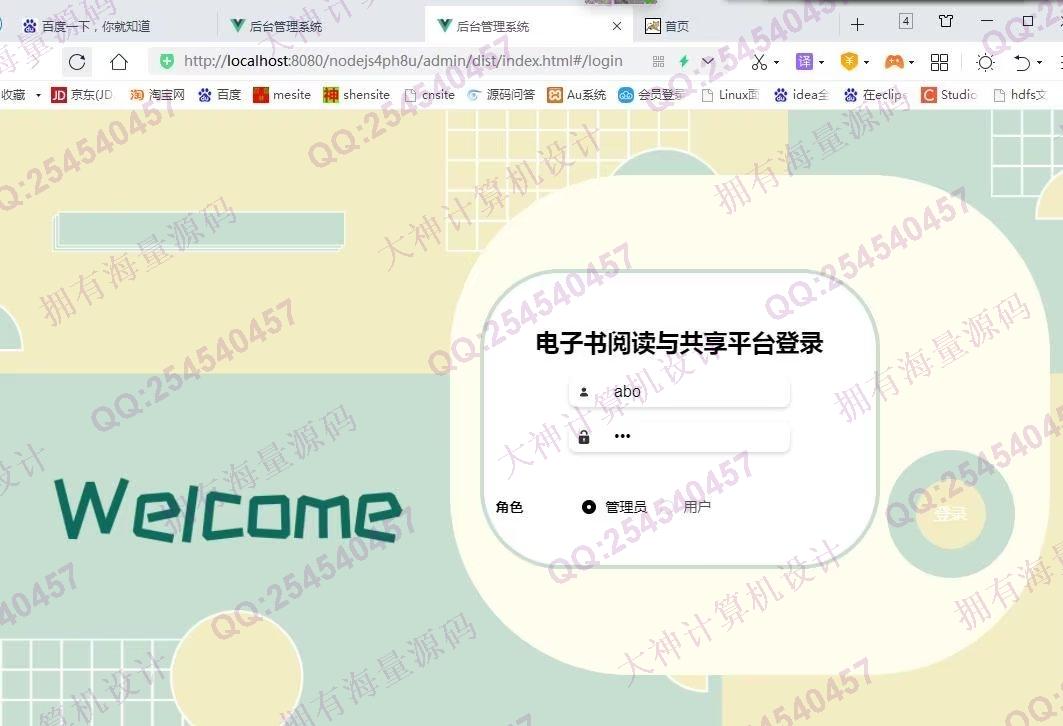Click the URL address bar
The width and height of the screenshot is (1063, 726).
(403, 61)
